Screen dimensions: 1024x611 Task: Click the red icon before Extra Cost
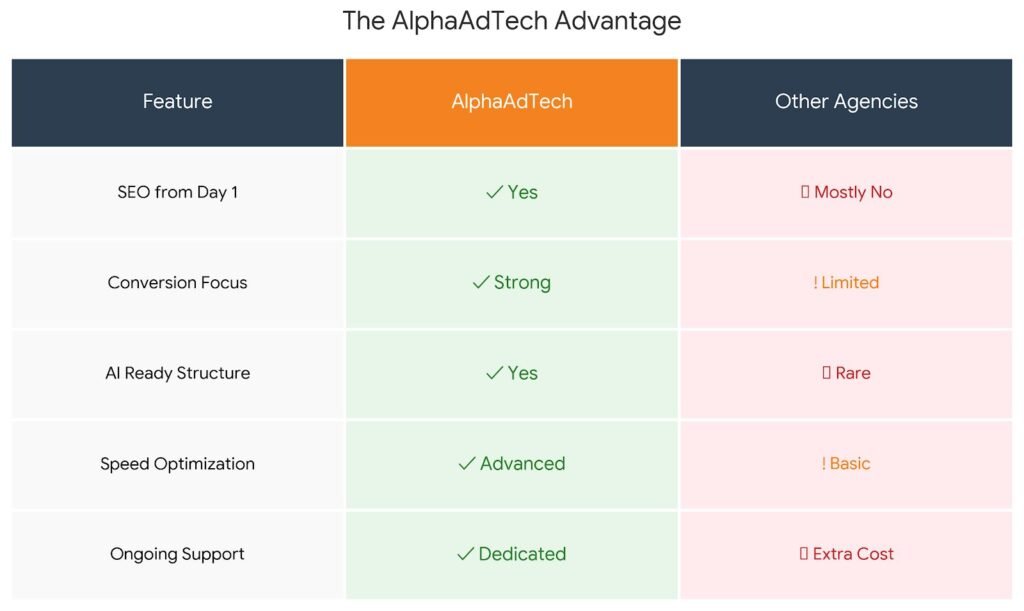click(804, 554)
